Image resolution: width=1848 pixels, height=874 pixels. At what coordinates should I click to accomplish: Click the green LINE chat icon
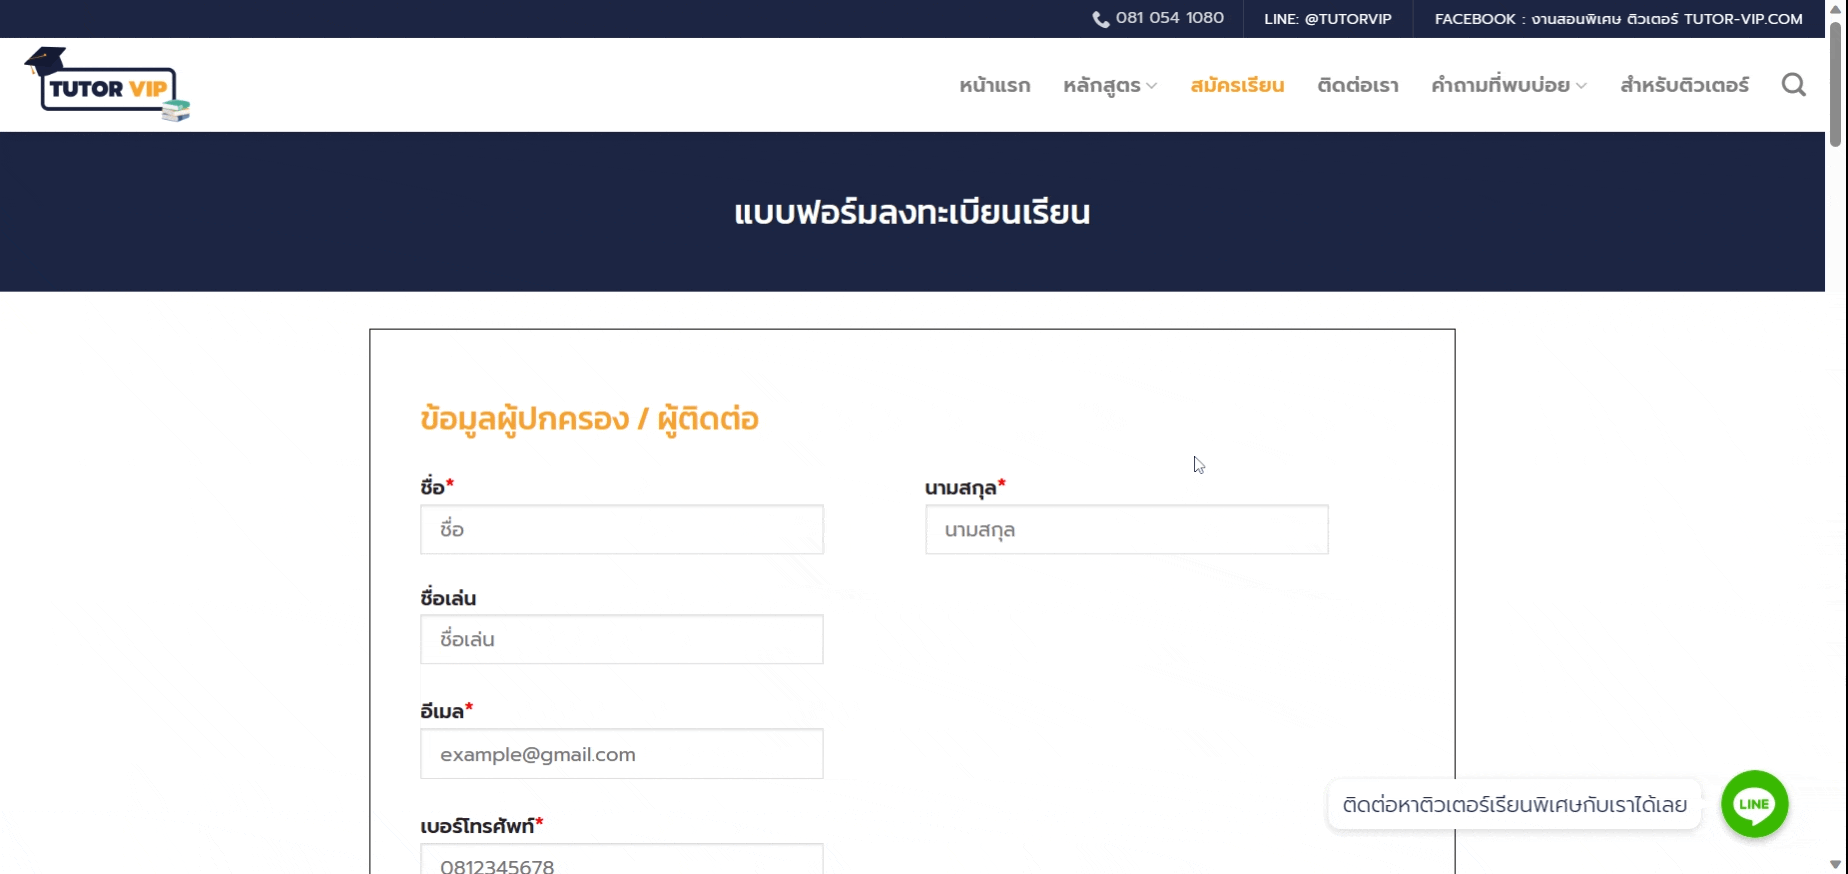[x=1754, y=804]
